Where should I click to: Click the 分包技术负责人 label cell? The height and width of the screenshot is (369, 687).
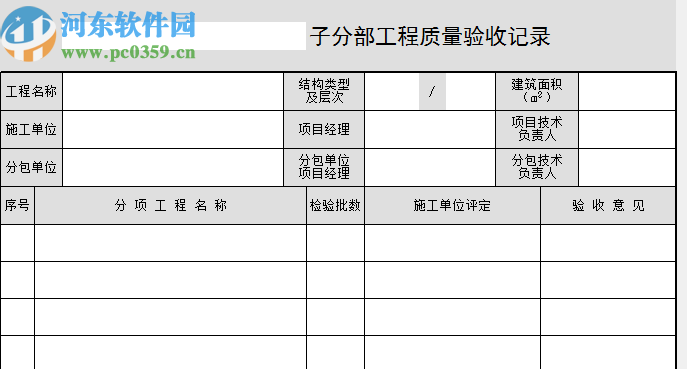537,167
